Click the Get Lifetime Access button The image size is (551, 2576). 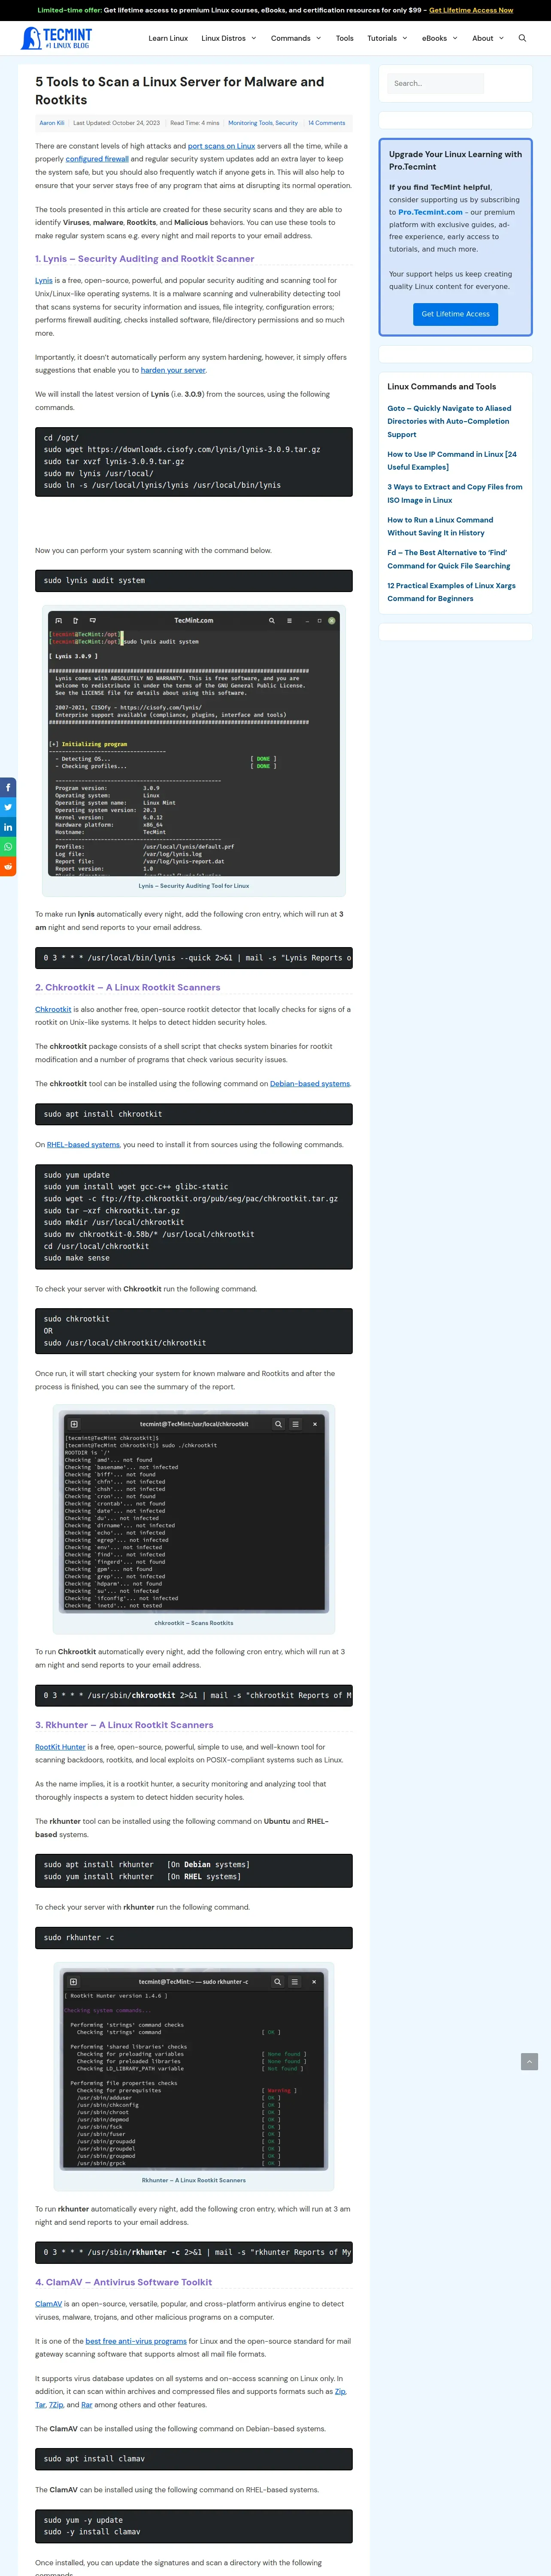click(455, 314)
